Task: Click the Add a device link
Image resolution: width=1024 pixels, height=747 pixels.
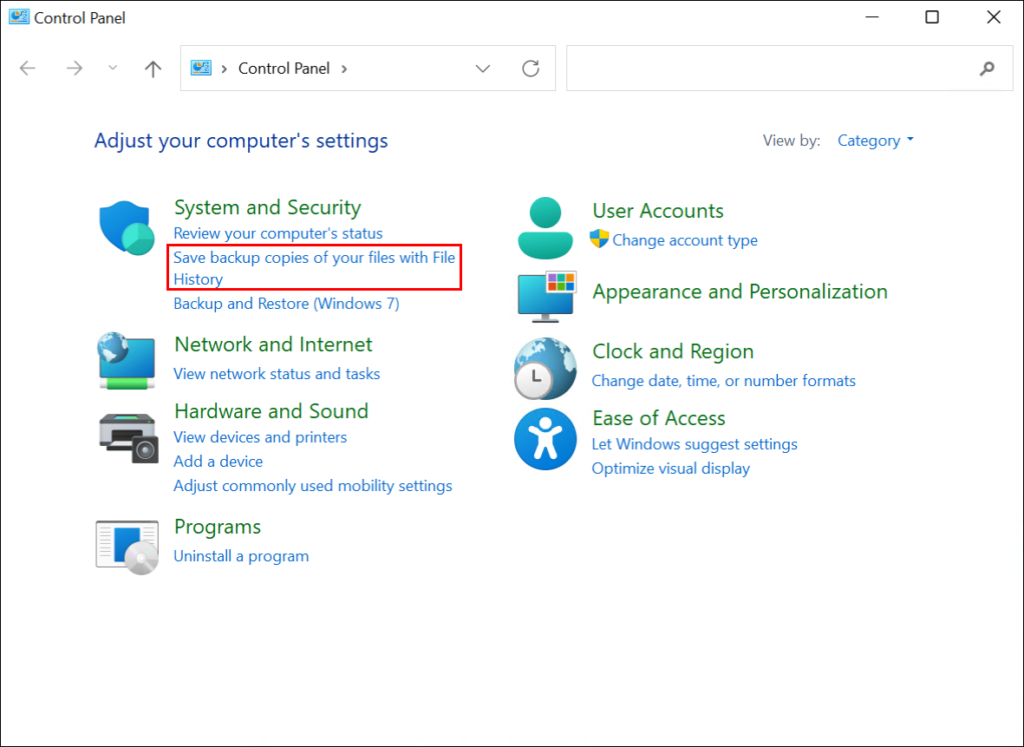Action: pyautogui.click(x=218, y=461)
